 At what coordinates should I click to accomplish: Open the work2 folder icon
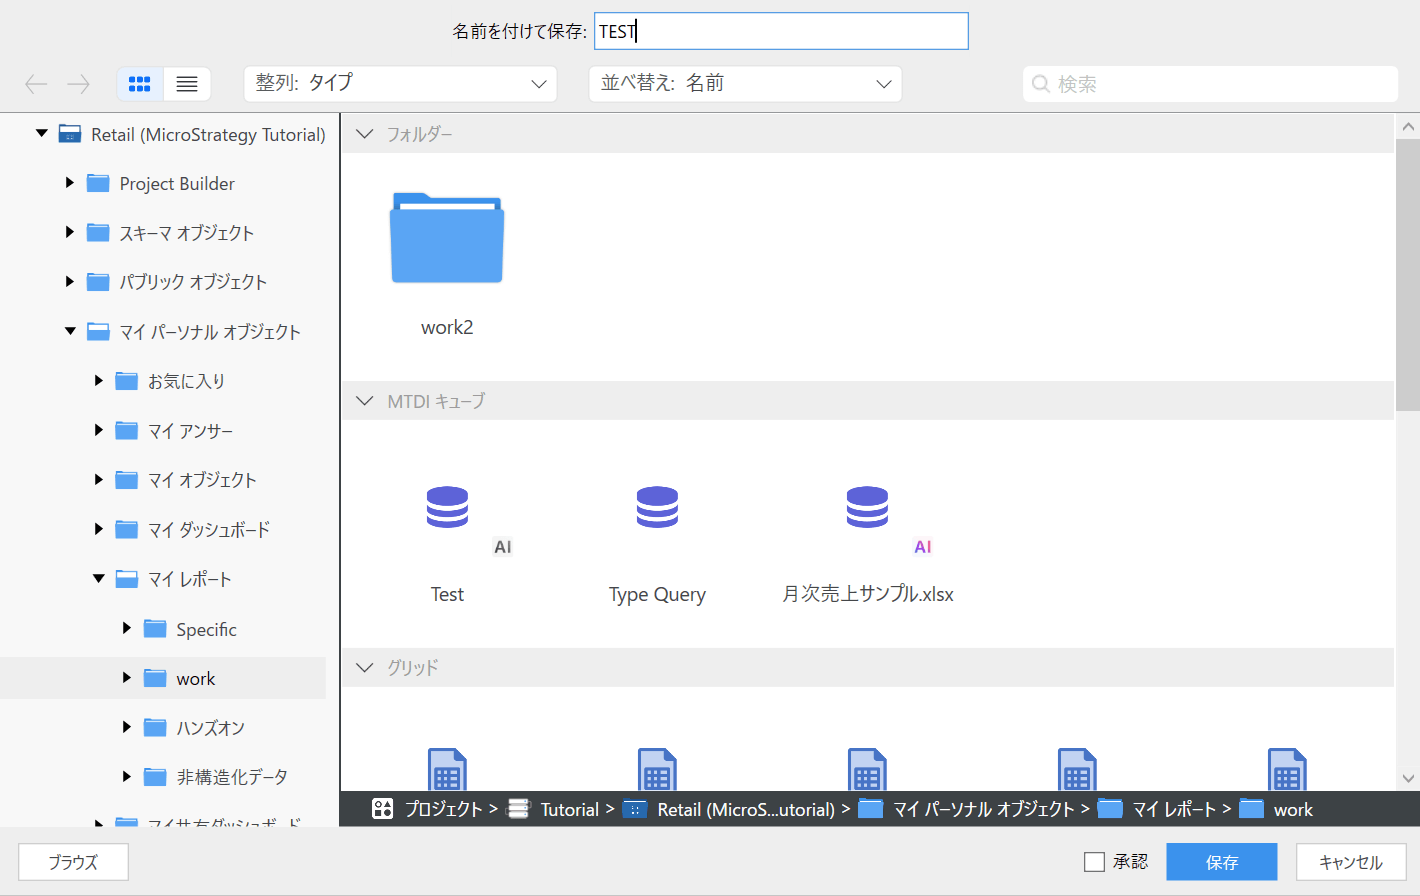coord(447,239)
